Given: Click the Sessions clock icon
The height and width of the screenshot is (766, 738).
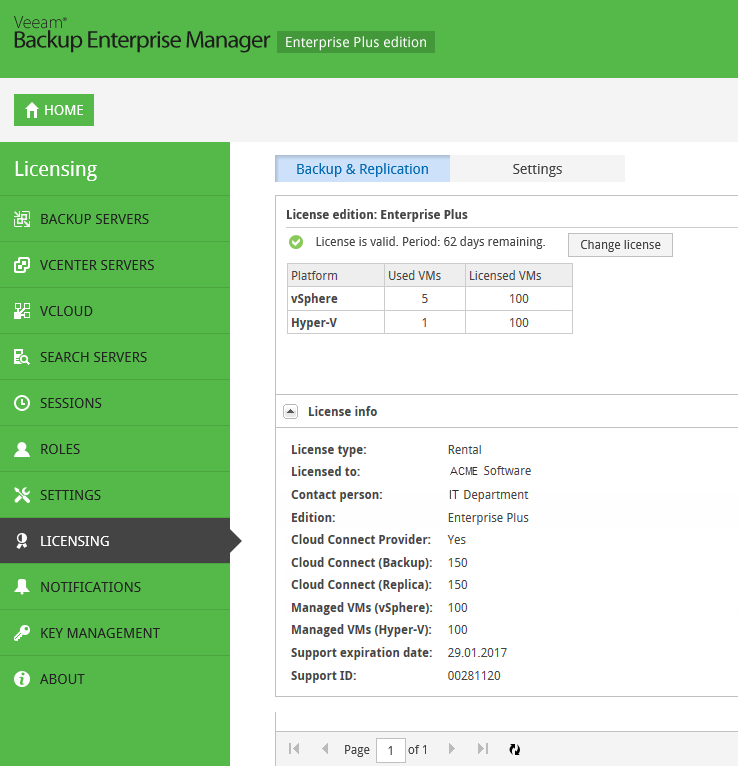Looking at the screenshot, I should [22, 403].
